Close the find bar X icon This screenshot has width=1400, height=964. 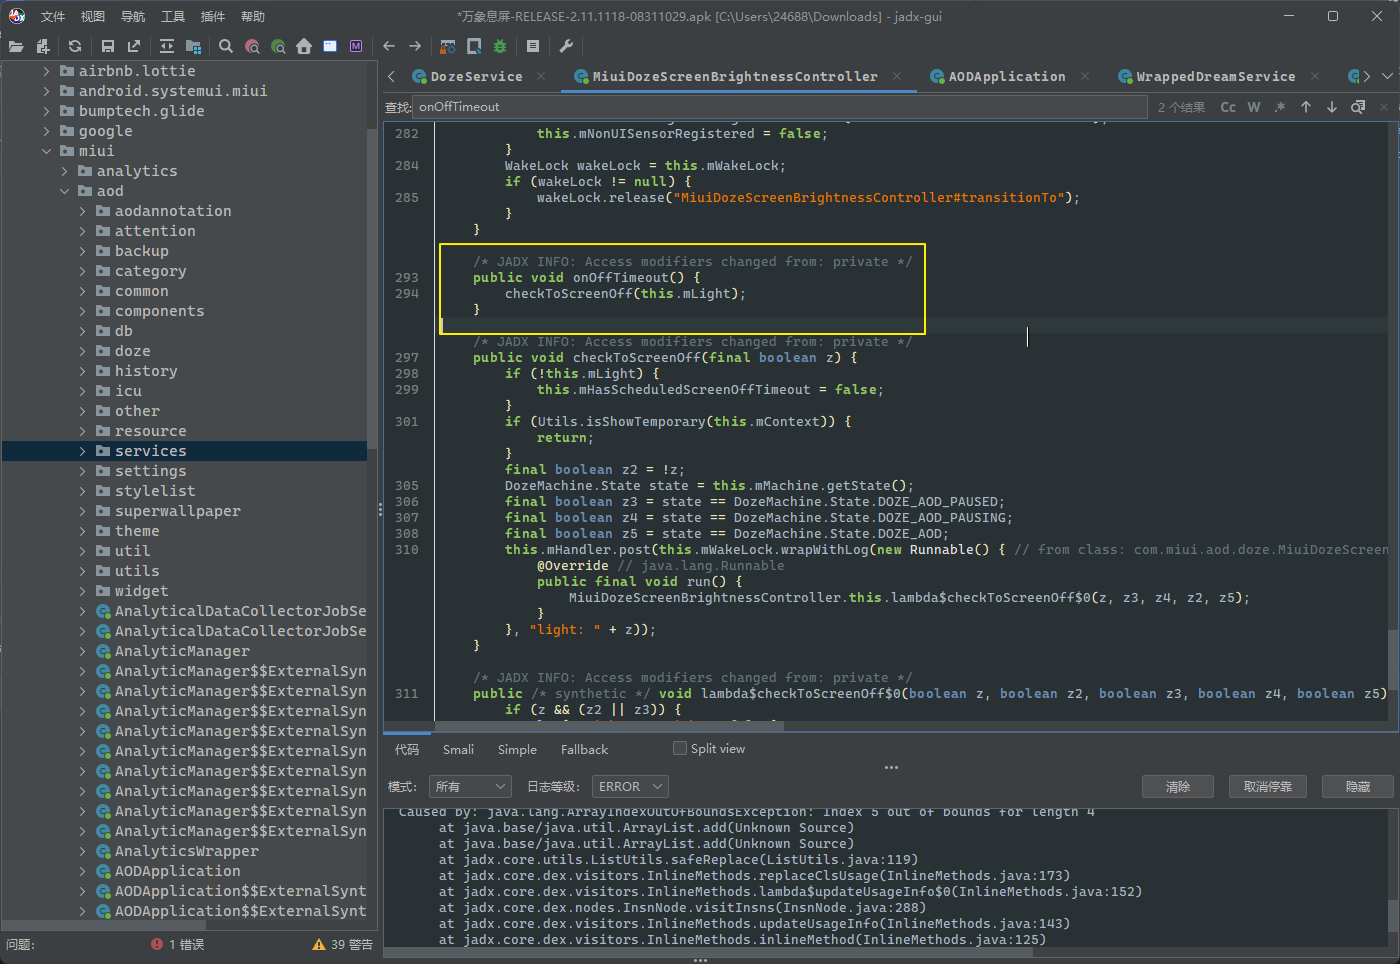(1384, 107)
